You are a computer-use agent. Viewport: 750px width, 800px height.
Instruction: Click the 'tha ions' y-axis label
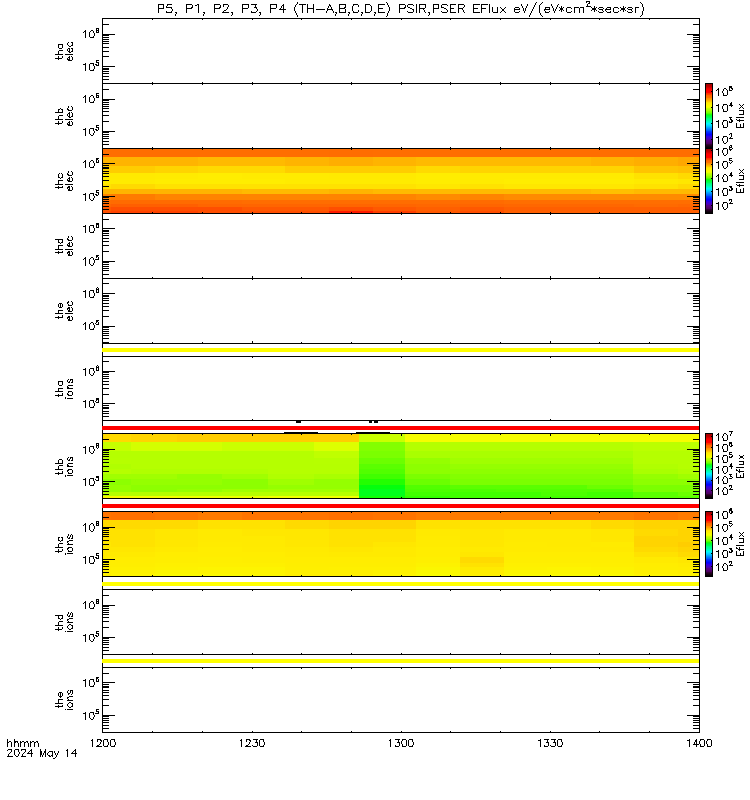click(65, 388)
